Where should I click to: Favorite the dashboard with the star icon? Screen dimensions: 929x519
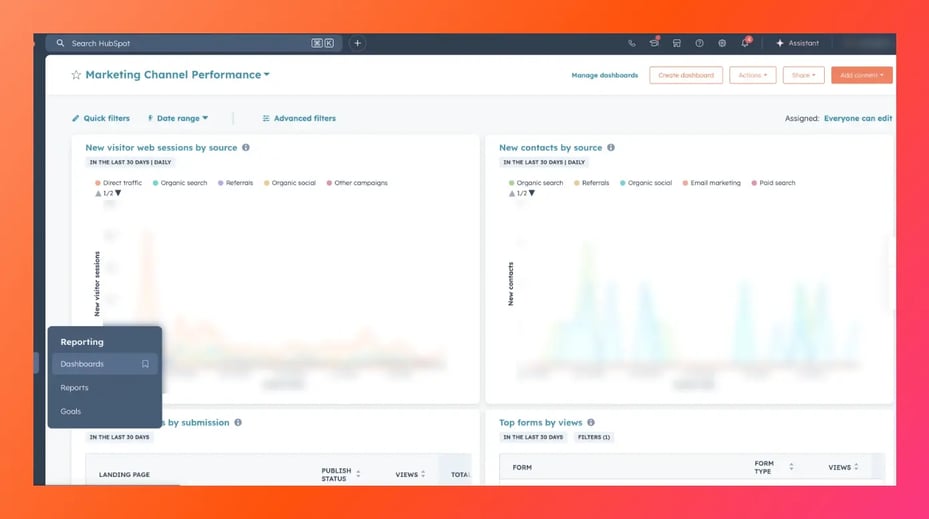[x=76, y=75]
